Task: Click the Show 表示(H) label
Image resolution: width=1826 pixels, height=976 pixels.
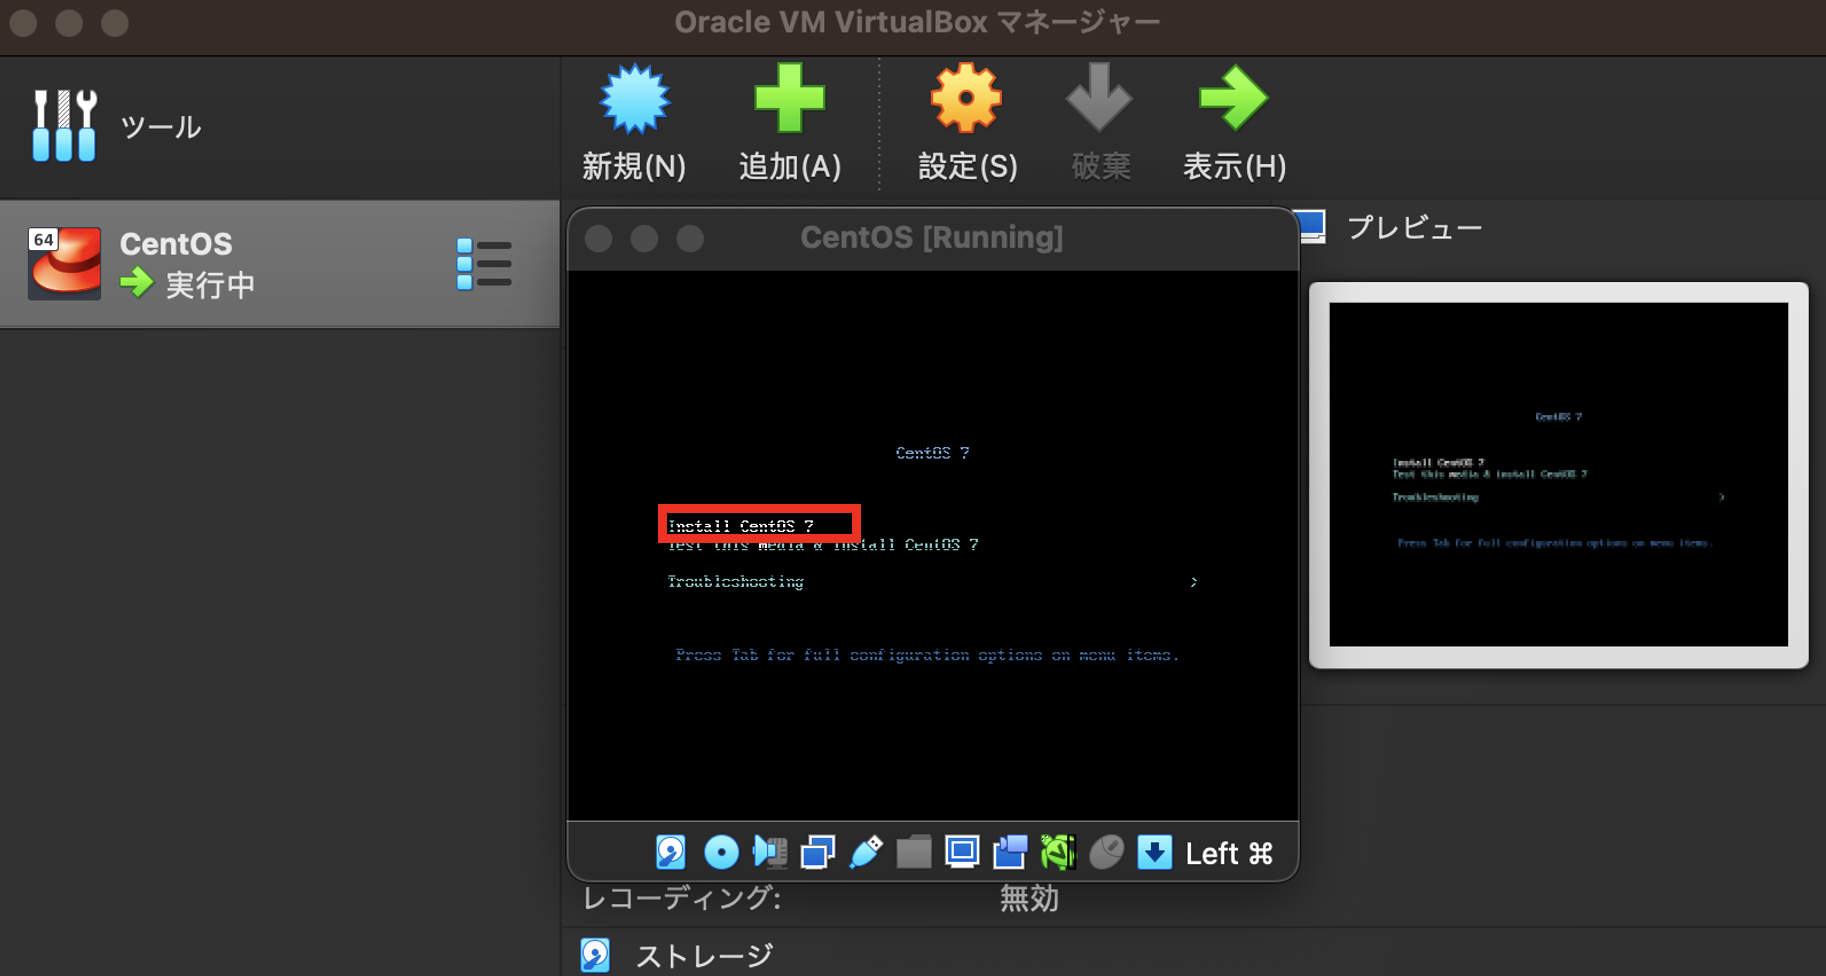Action: [1234, 166]
